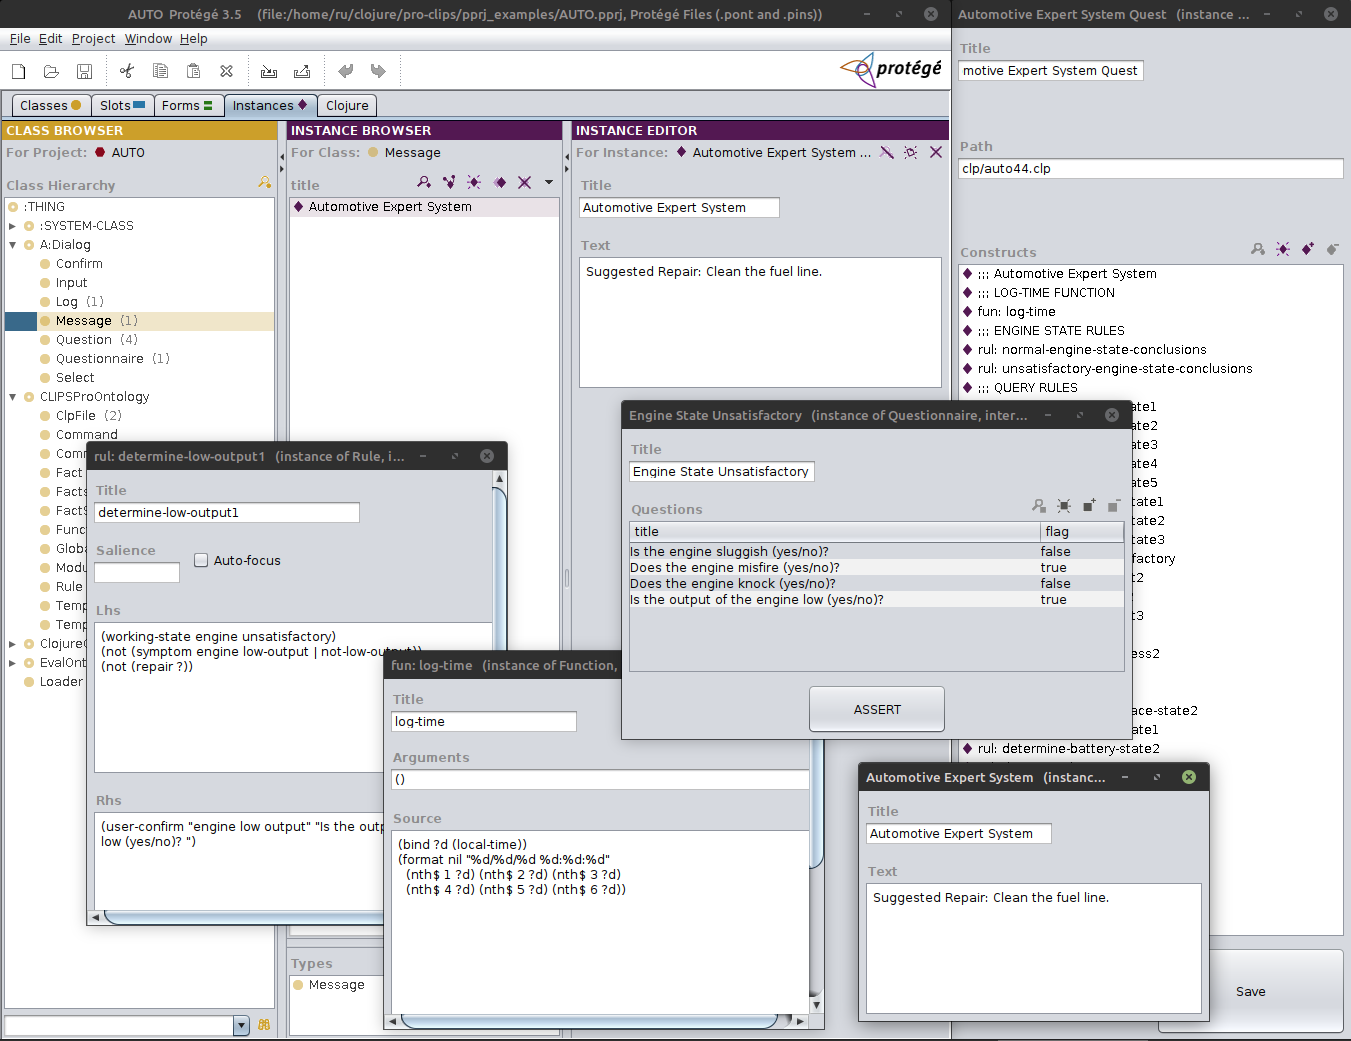Click the log-time Arguments field
Screen dimensions: 1351x1041
tap(600, 779)
